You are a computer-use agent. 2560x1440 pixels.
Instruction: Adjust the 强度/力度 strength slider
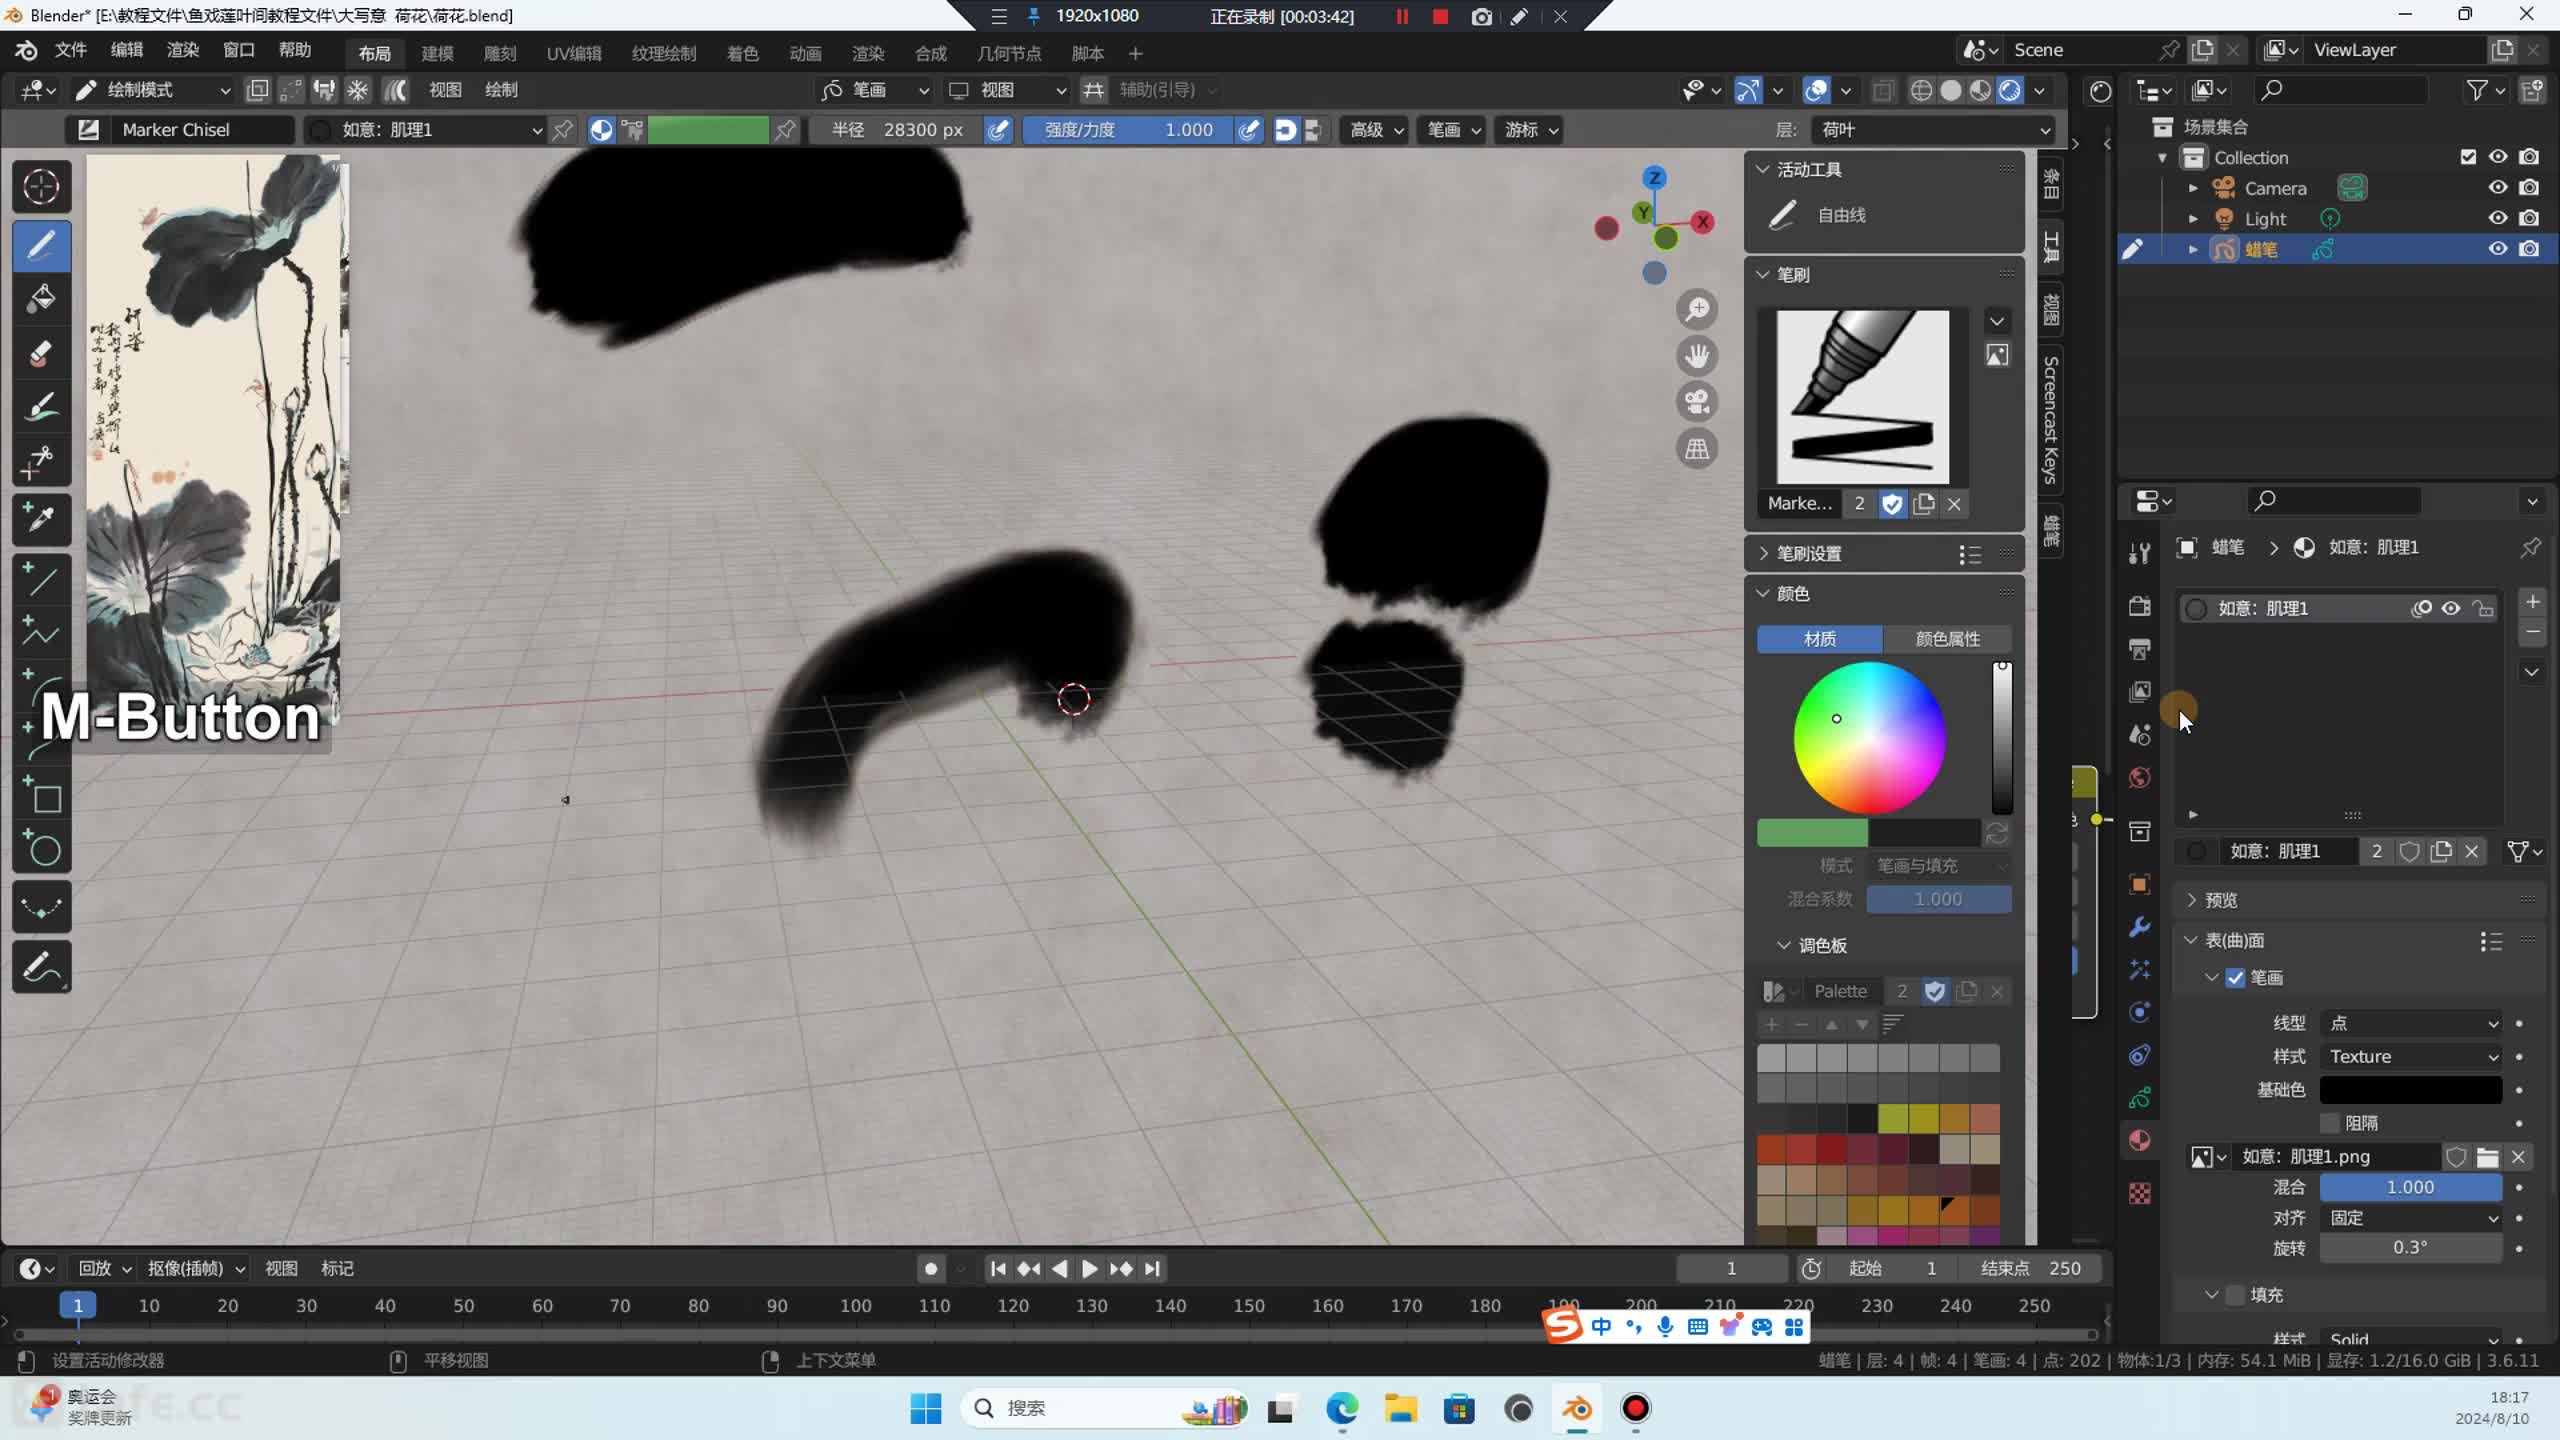click(x=1127, y=130)
